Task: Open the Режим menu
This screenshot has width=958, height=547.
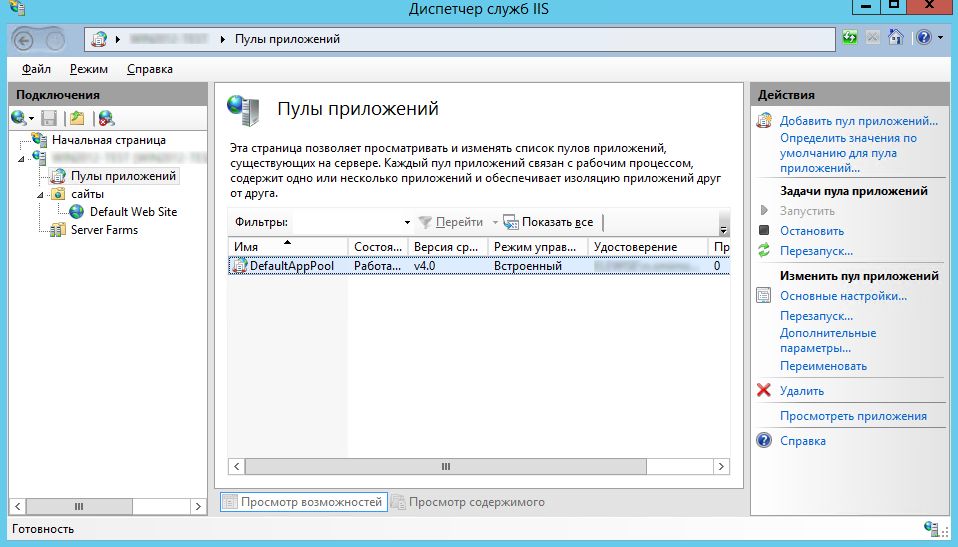Action: coord(89,69)
